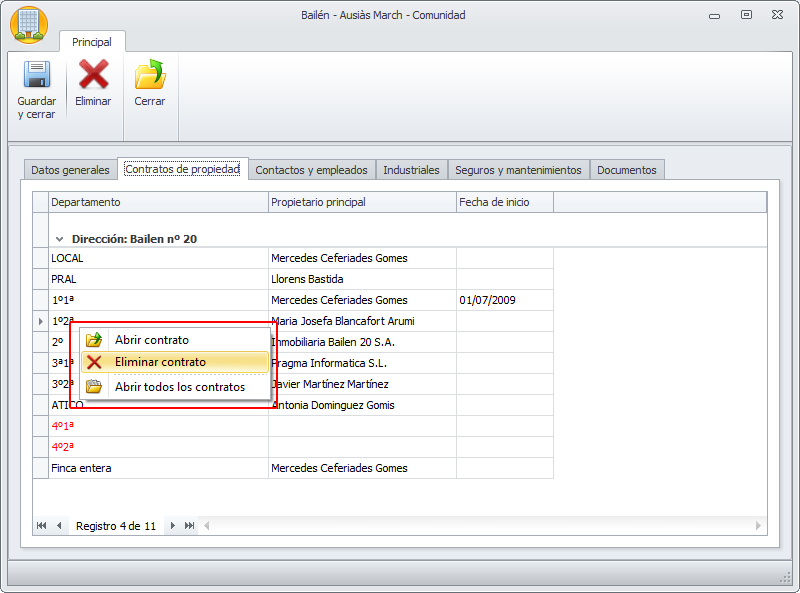Select the PRAL department cell
Image resolution: width=800 pixels, height=593 pixels.
158,279
